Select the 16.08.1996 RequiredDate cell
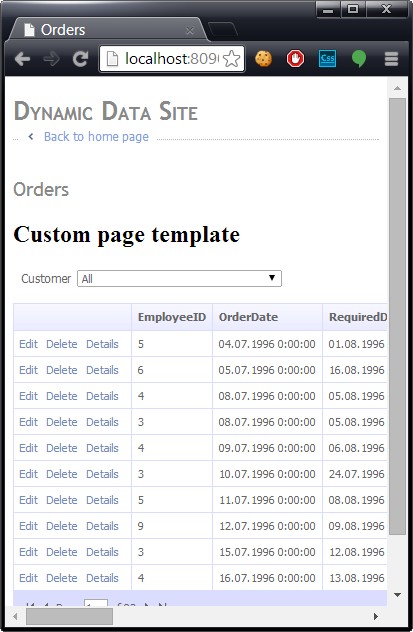The height and width of the screenshot is (632, 413). pyautogui.click(x=355, y=370)
